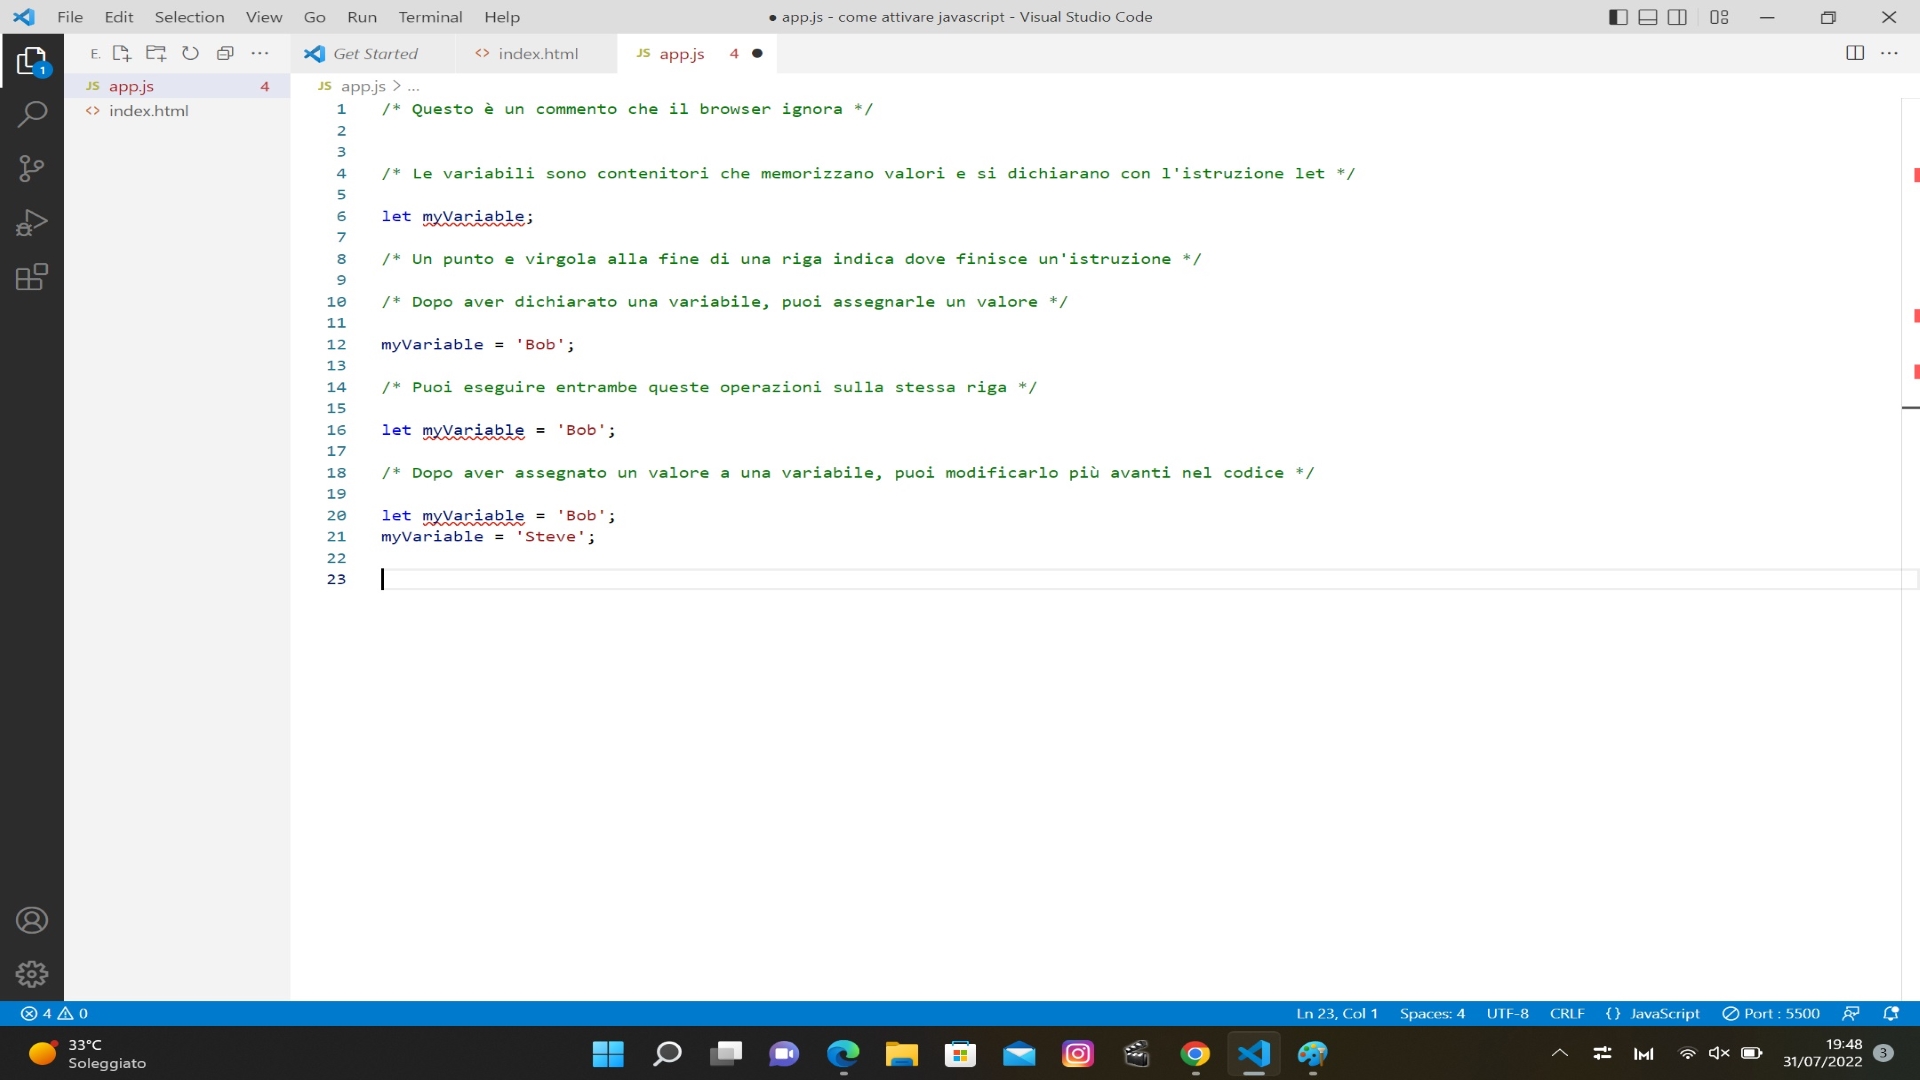Open the Accounts icon in activity bar
The width and height of the screenshot is (1920, 1080).
tap(33, 921)
